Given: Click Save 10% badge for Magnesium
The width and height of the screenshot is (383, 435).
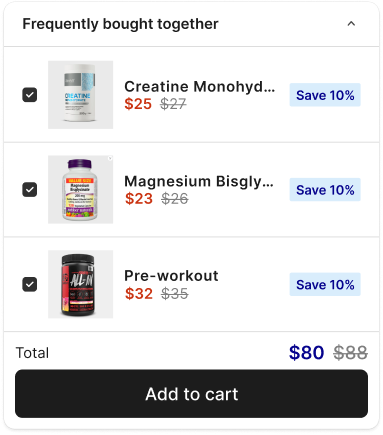Looking at the screenshot, I should 325,190.
